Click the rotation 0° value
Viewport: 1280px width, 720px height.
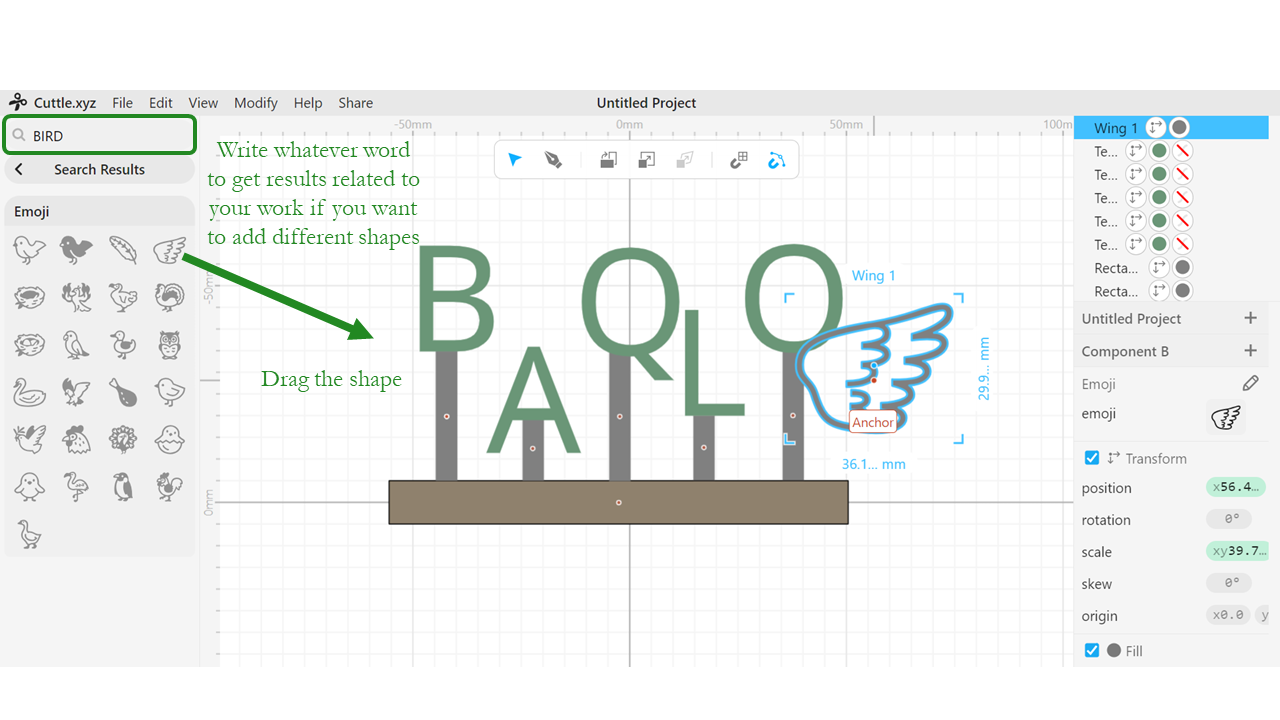[x=1231, y=519]
